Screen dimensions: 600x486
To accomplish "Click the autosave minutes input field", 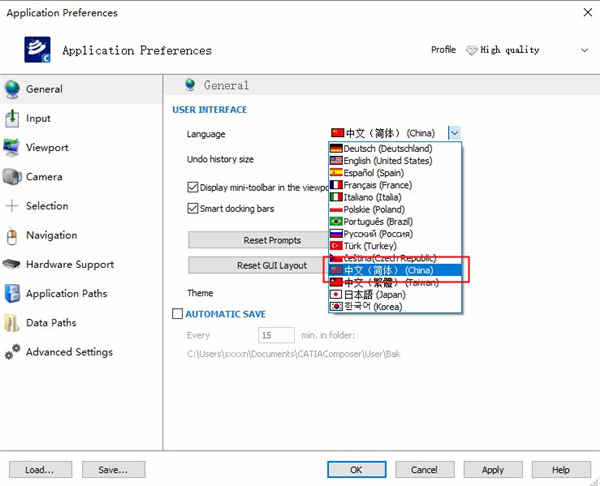I will pos(276,335).
